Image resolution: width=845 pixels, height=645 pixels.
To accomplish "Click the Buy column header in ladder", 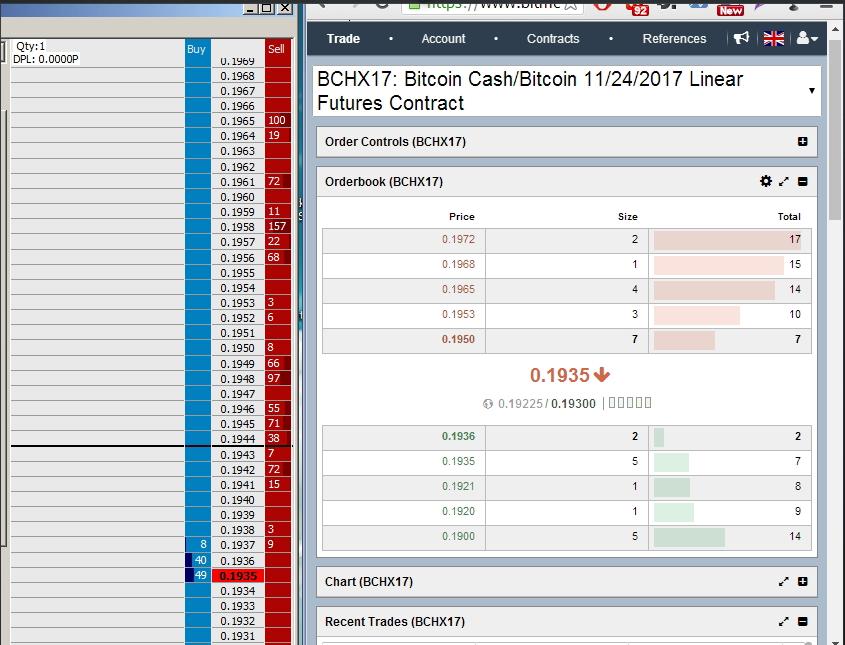I will [196, 49].
